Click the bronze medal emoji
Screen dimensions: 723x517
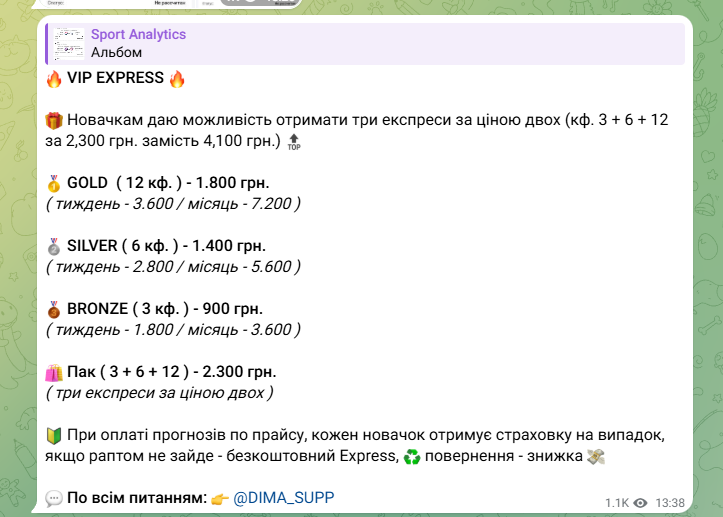coord(54,309)
